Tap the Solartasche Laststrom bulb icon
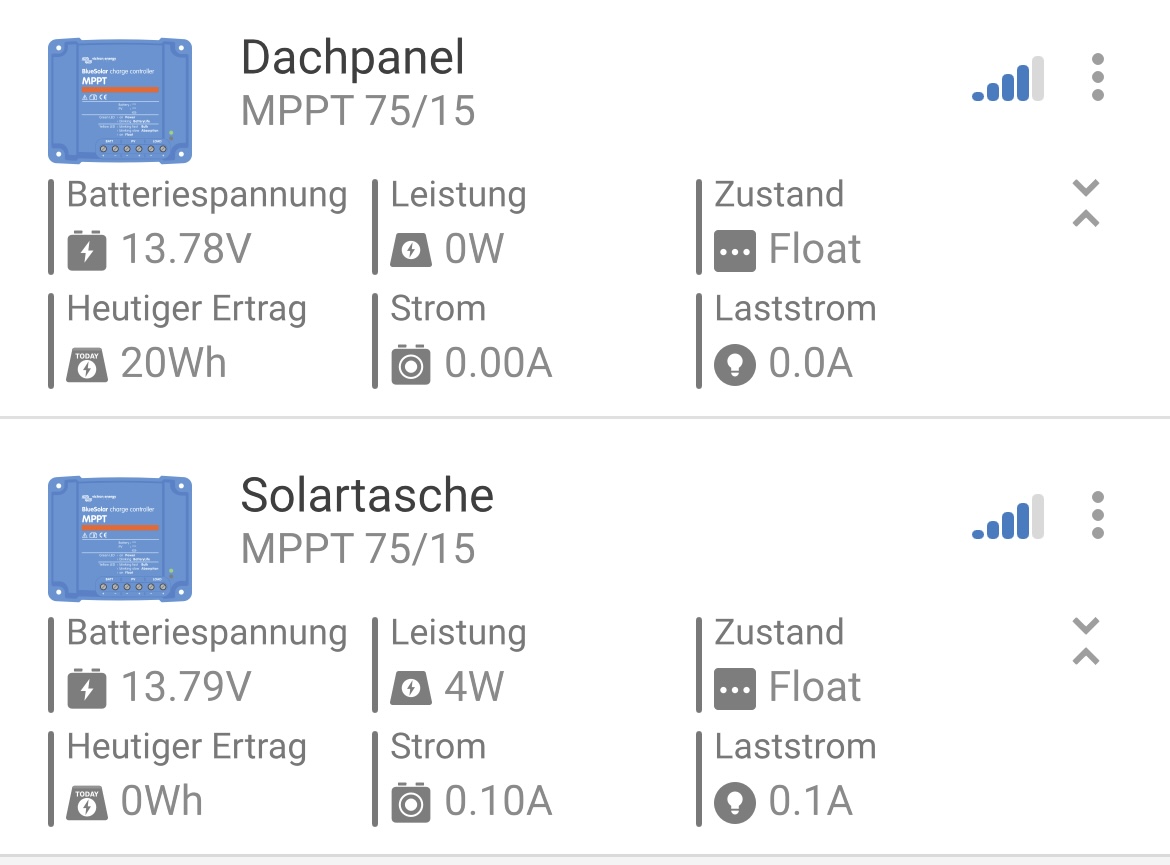This screenshot has width=1170, height=865. 735,803
